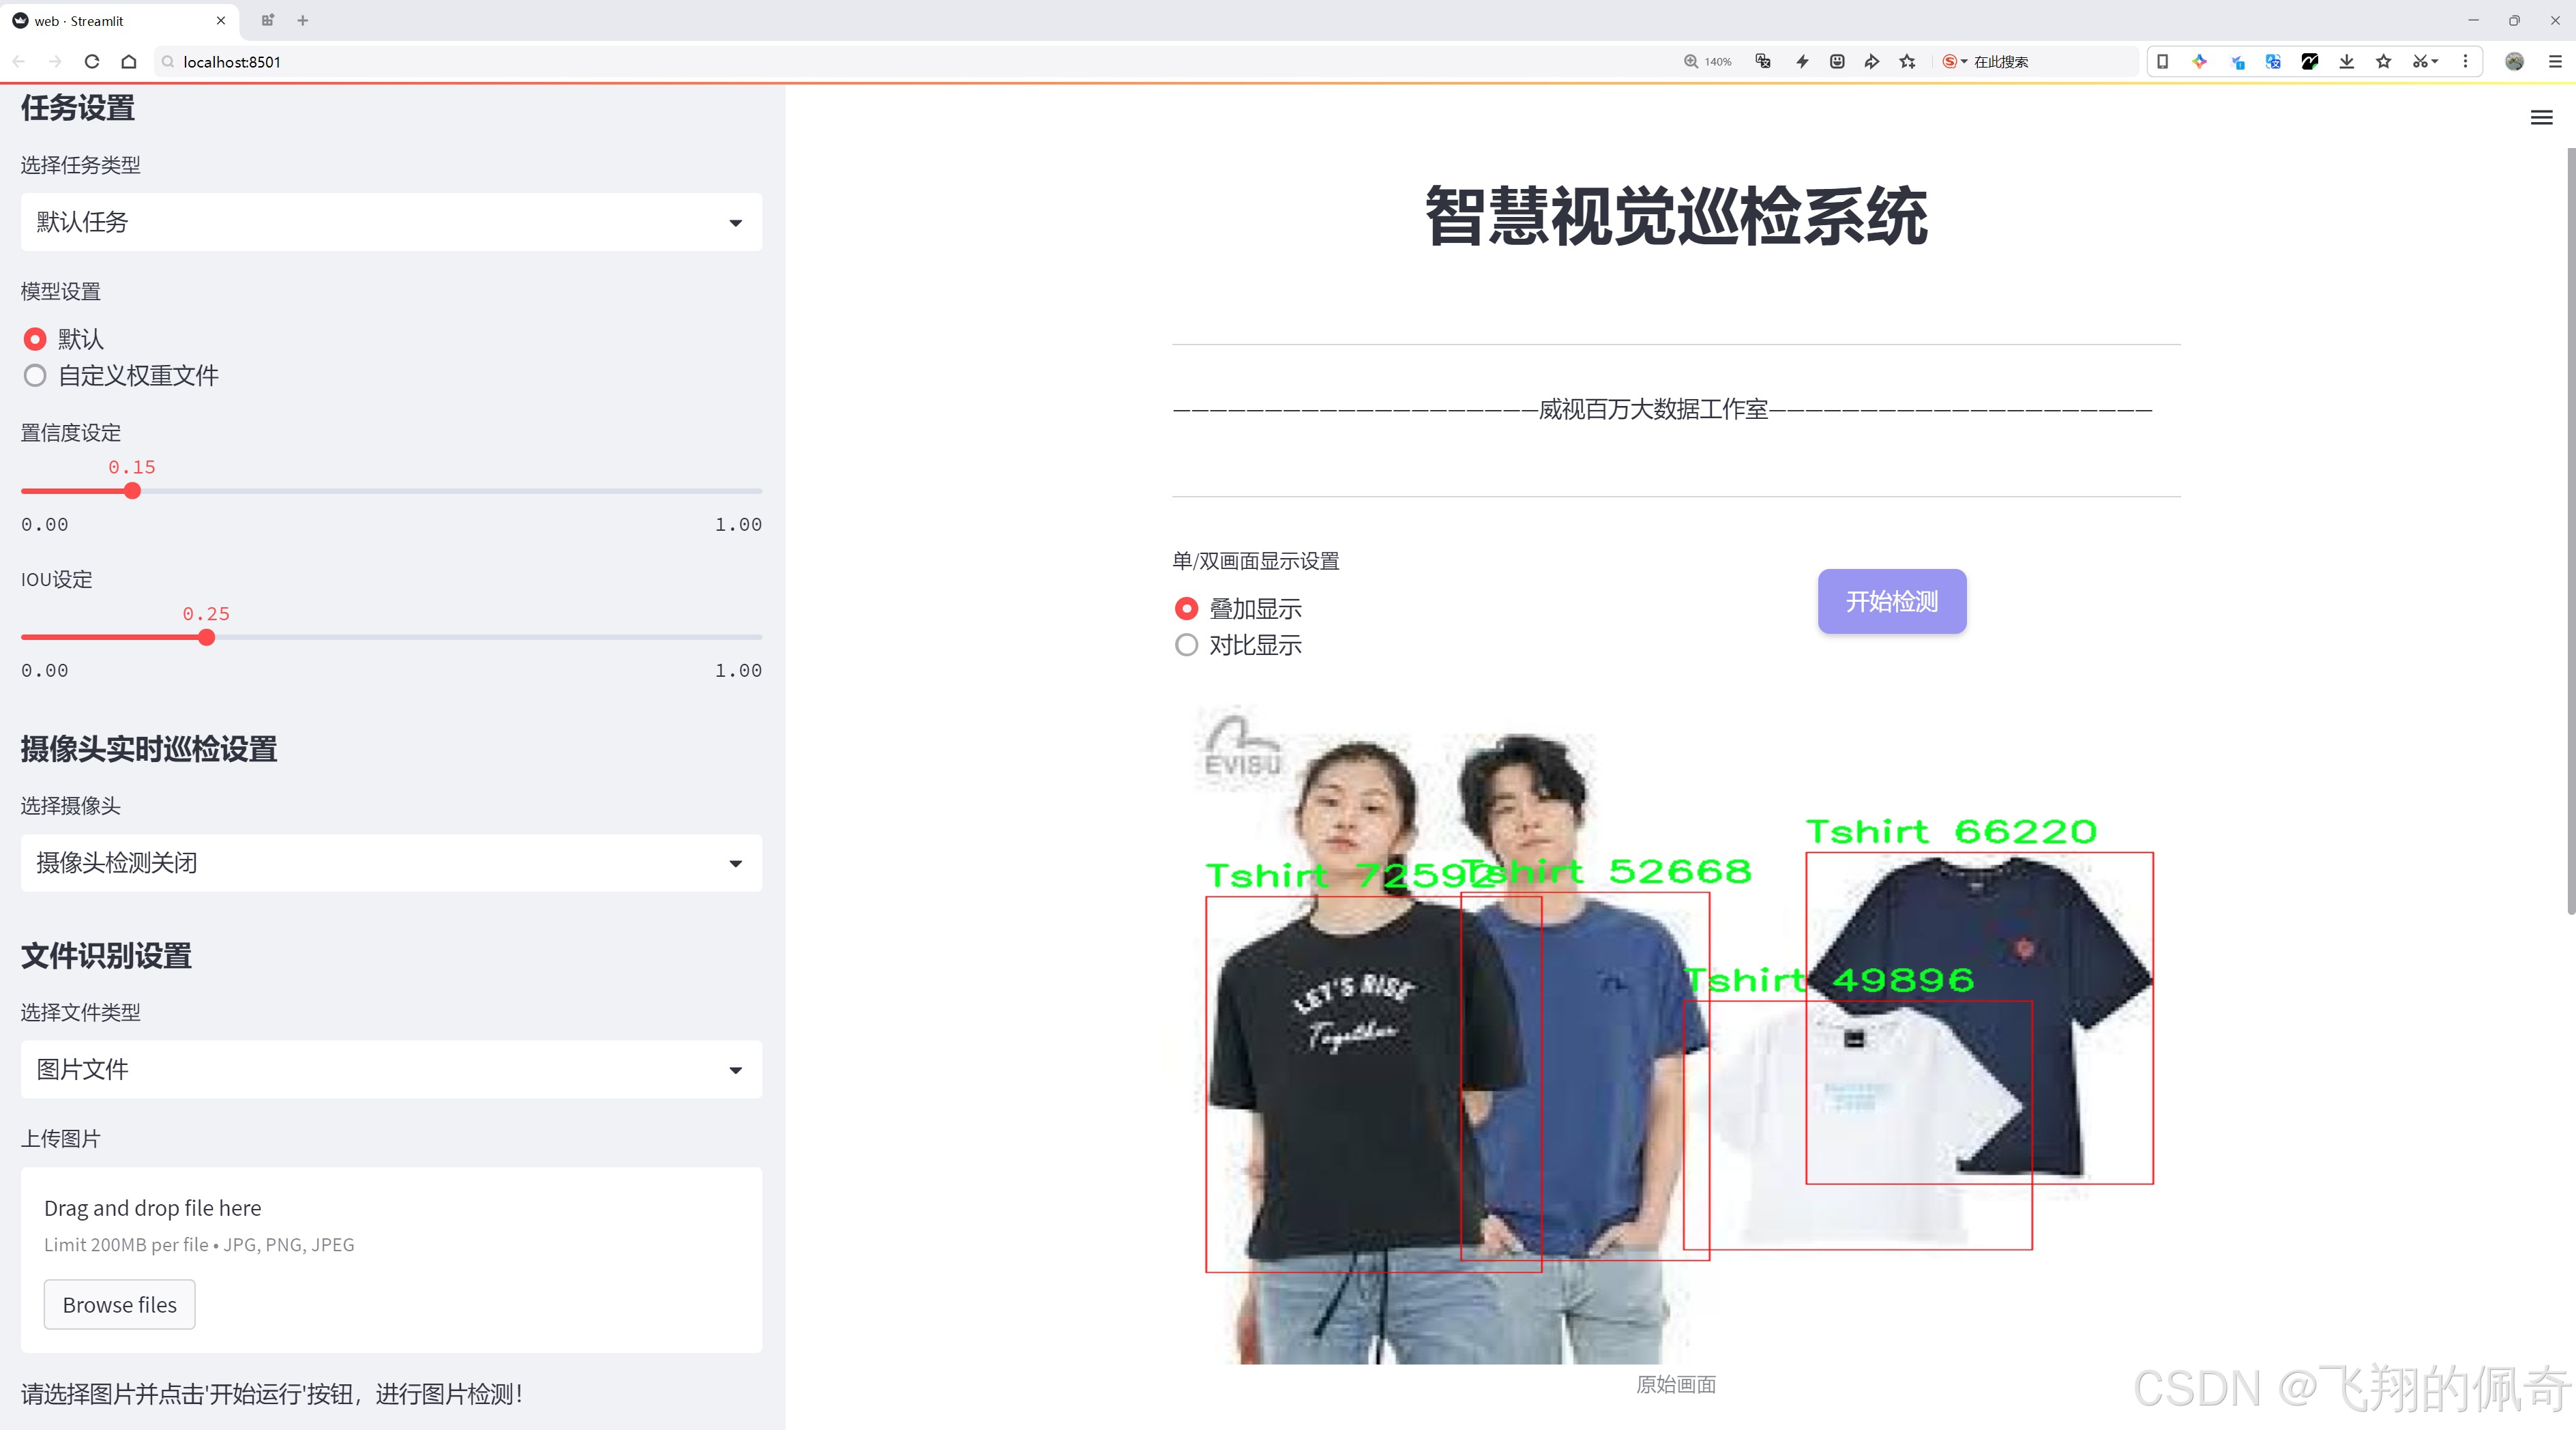The width and height of the screenshot is (2576, 1430).
Task: Click the Browse files button
Action: [x=119, y=1304]
